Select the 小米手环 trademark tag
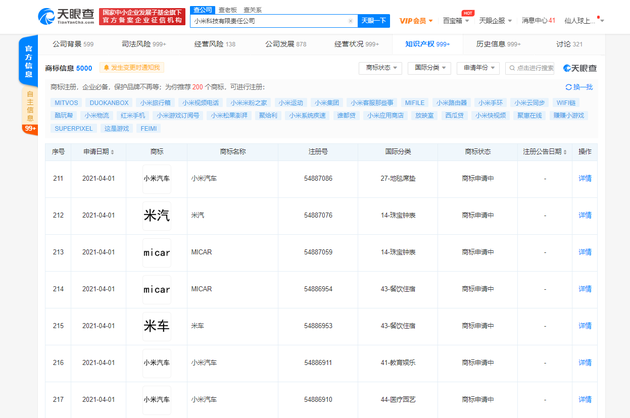Screen dimensions: 630x418 pyautogui.click(x=491, y=103)
